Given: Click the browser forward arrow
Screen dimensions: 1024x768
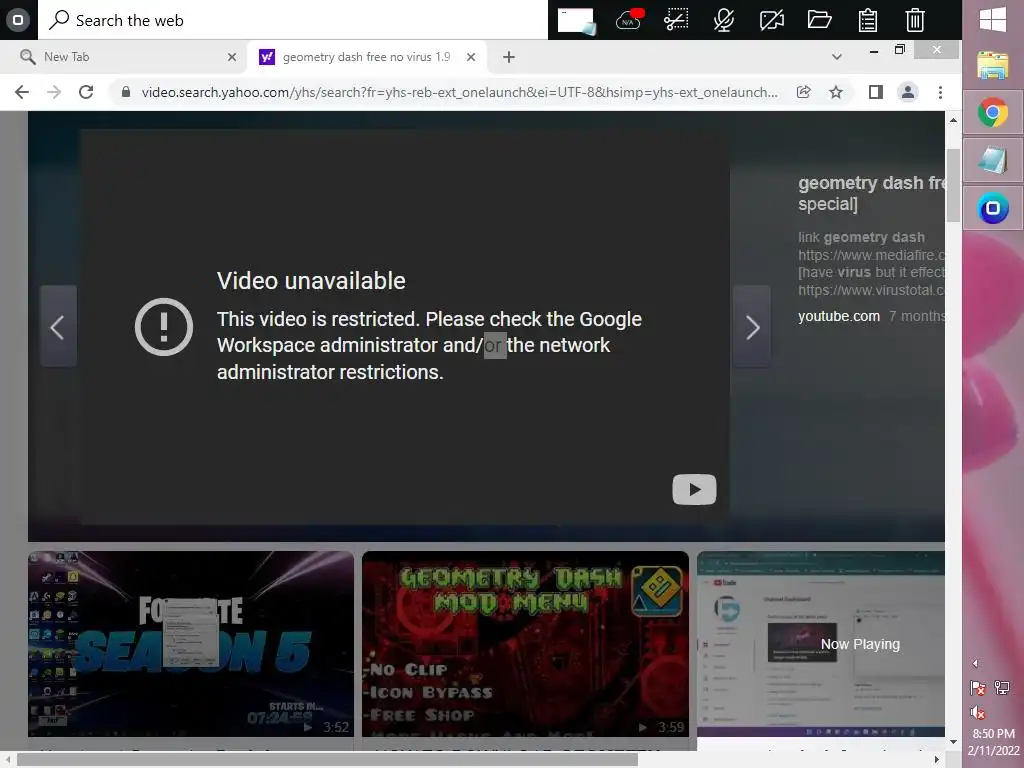Looking at the screenshot, I should 54,92.
